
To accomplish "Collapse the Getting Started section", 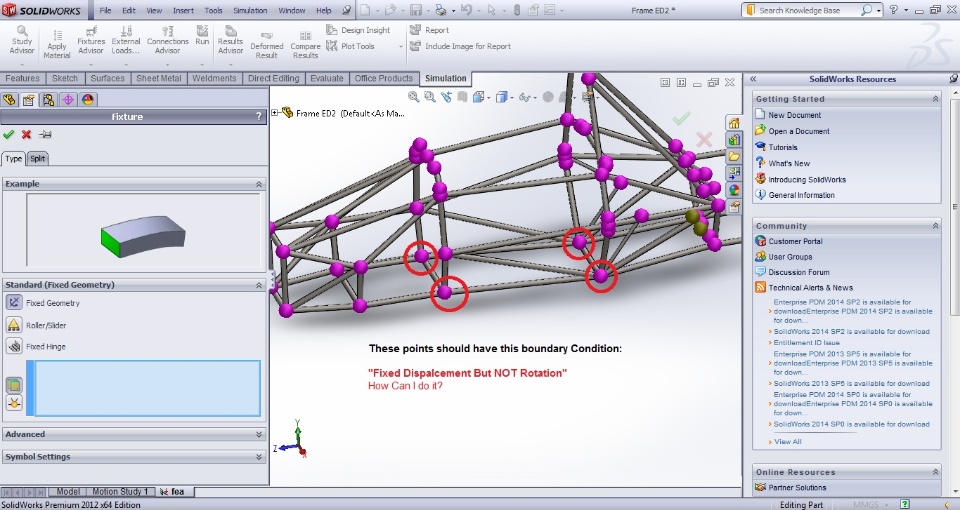I will [936, 99].
